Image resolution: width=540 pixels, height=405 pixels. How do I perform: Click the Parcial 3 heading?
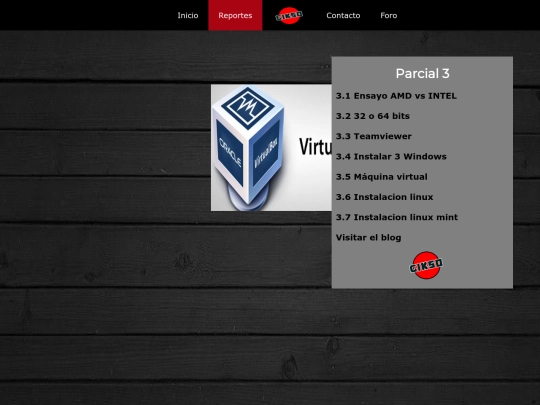pyautogui.click(x=423, y=73)
